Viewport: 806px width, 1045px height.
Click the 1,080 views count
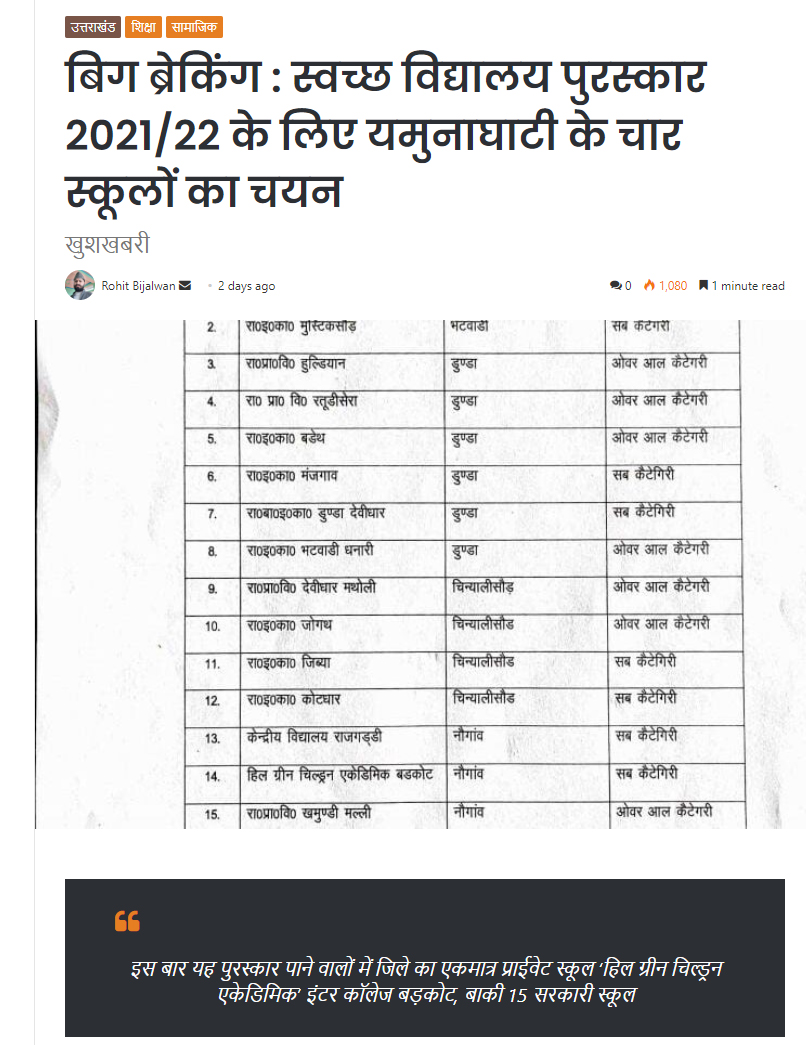pyautogui.click(x=673, y=286)
